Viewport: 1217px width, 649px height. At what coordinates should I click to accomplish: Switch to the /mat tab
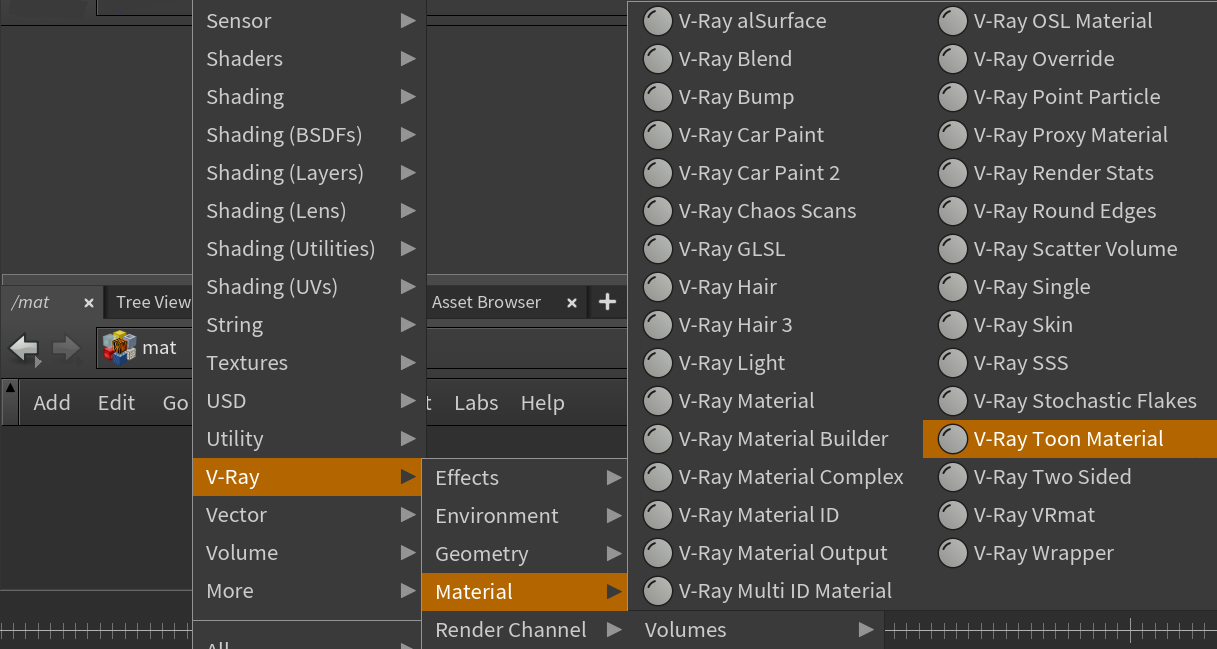(31, 302)
